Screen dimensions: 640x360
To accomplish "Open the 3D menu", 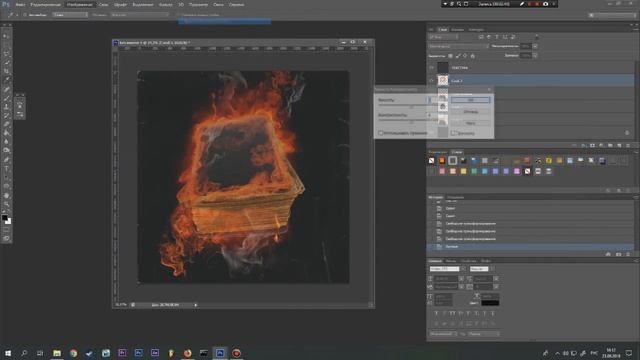I will pyautogui.click(x=181, y=4).
